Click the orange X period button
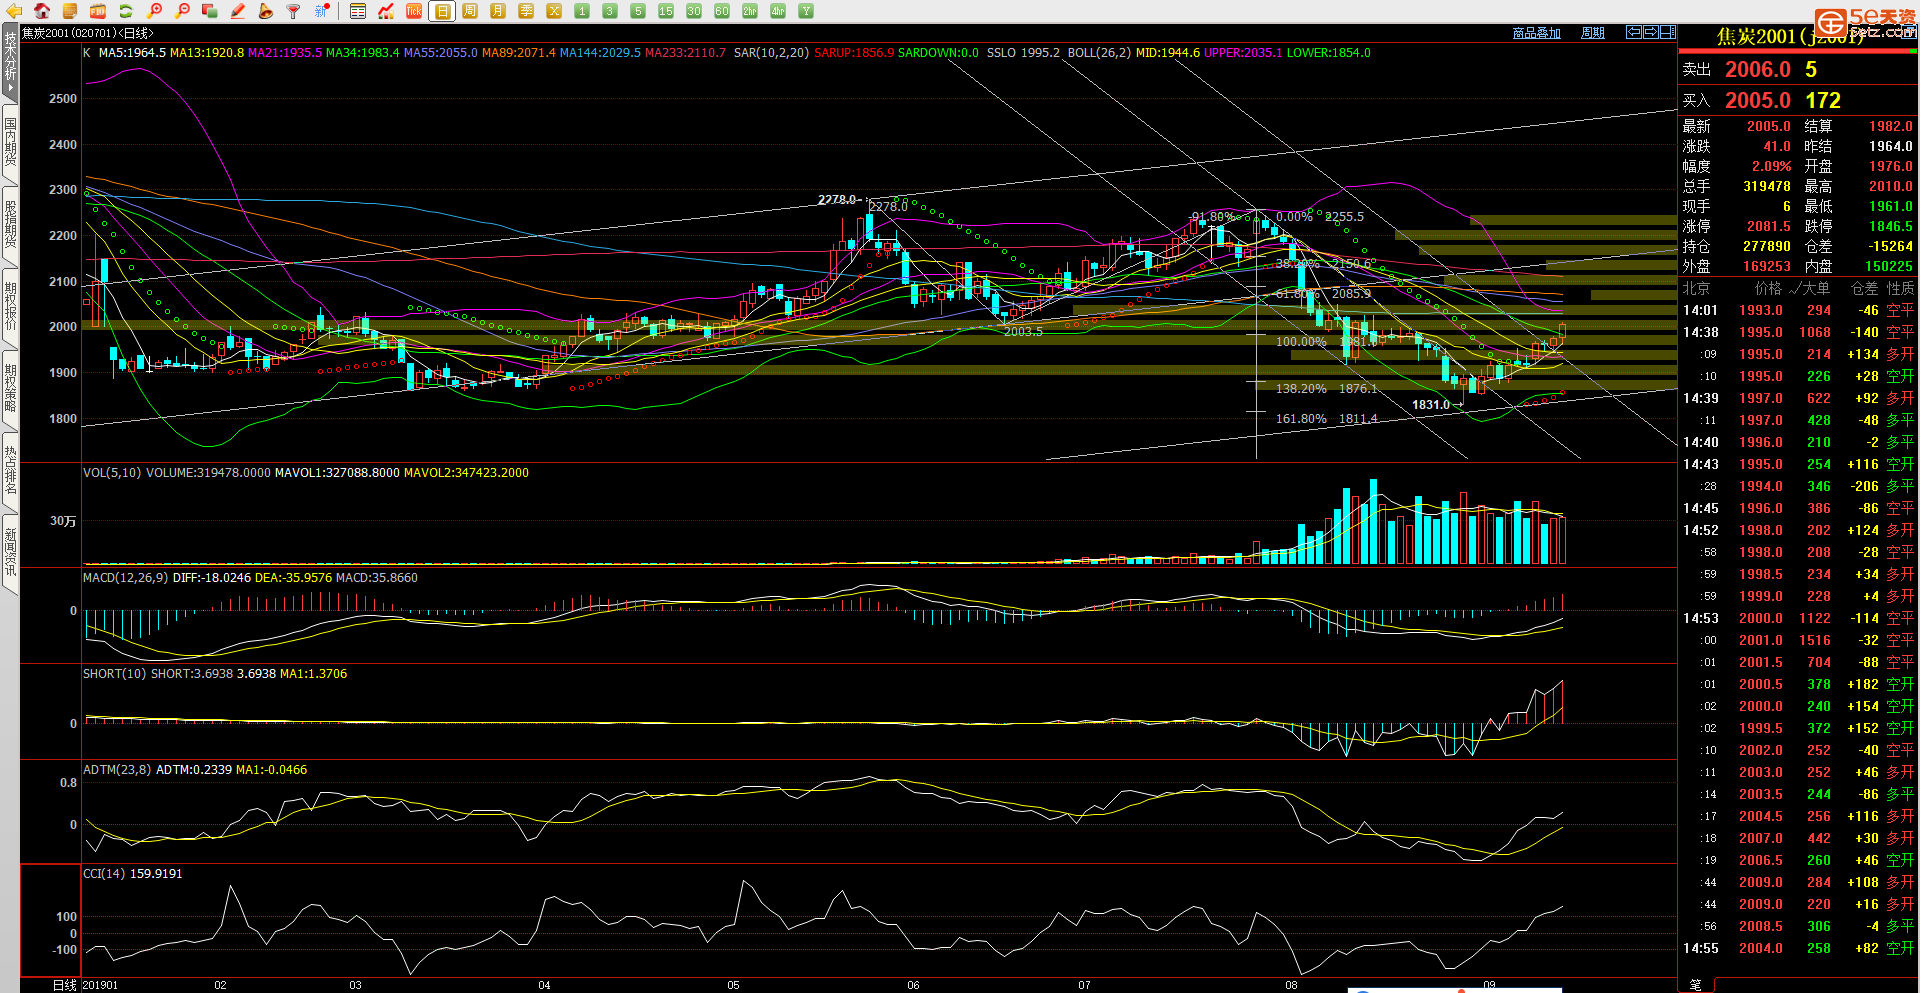 [554, 11]
